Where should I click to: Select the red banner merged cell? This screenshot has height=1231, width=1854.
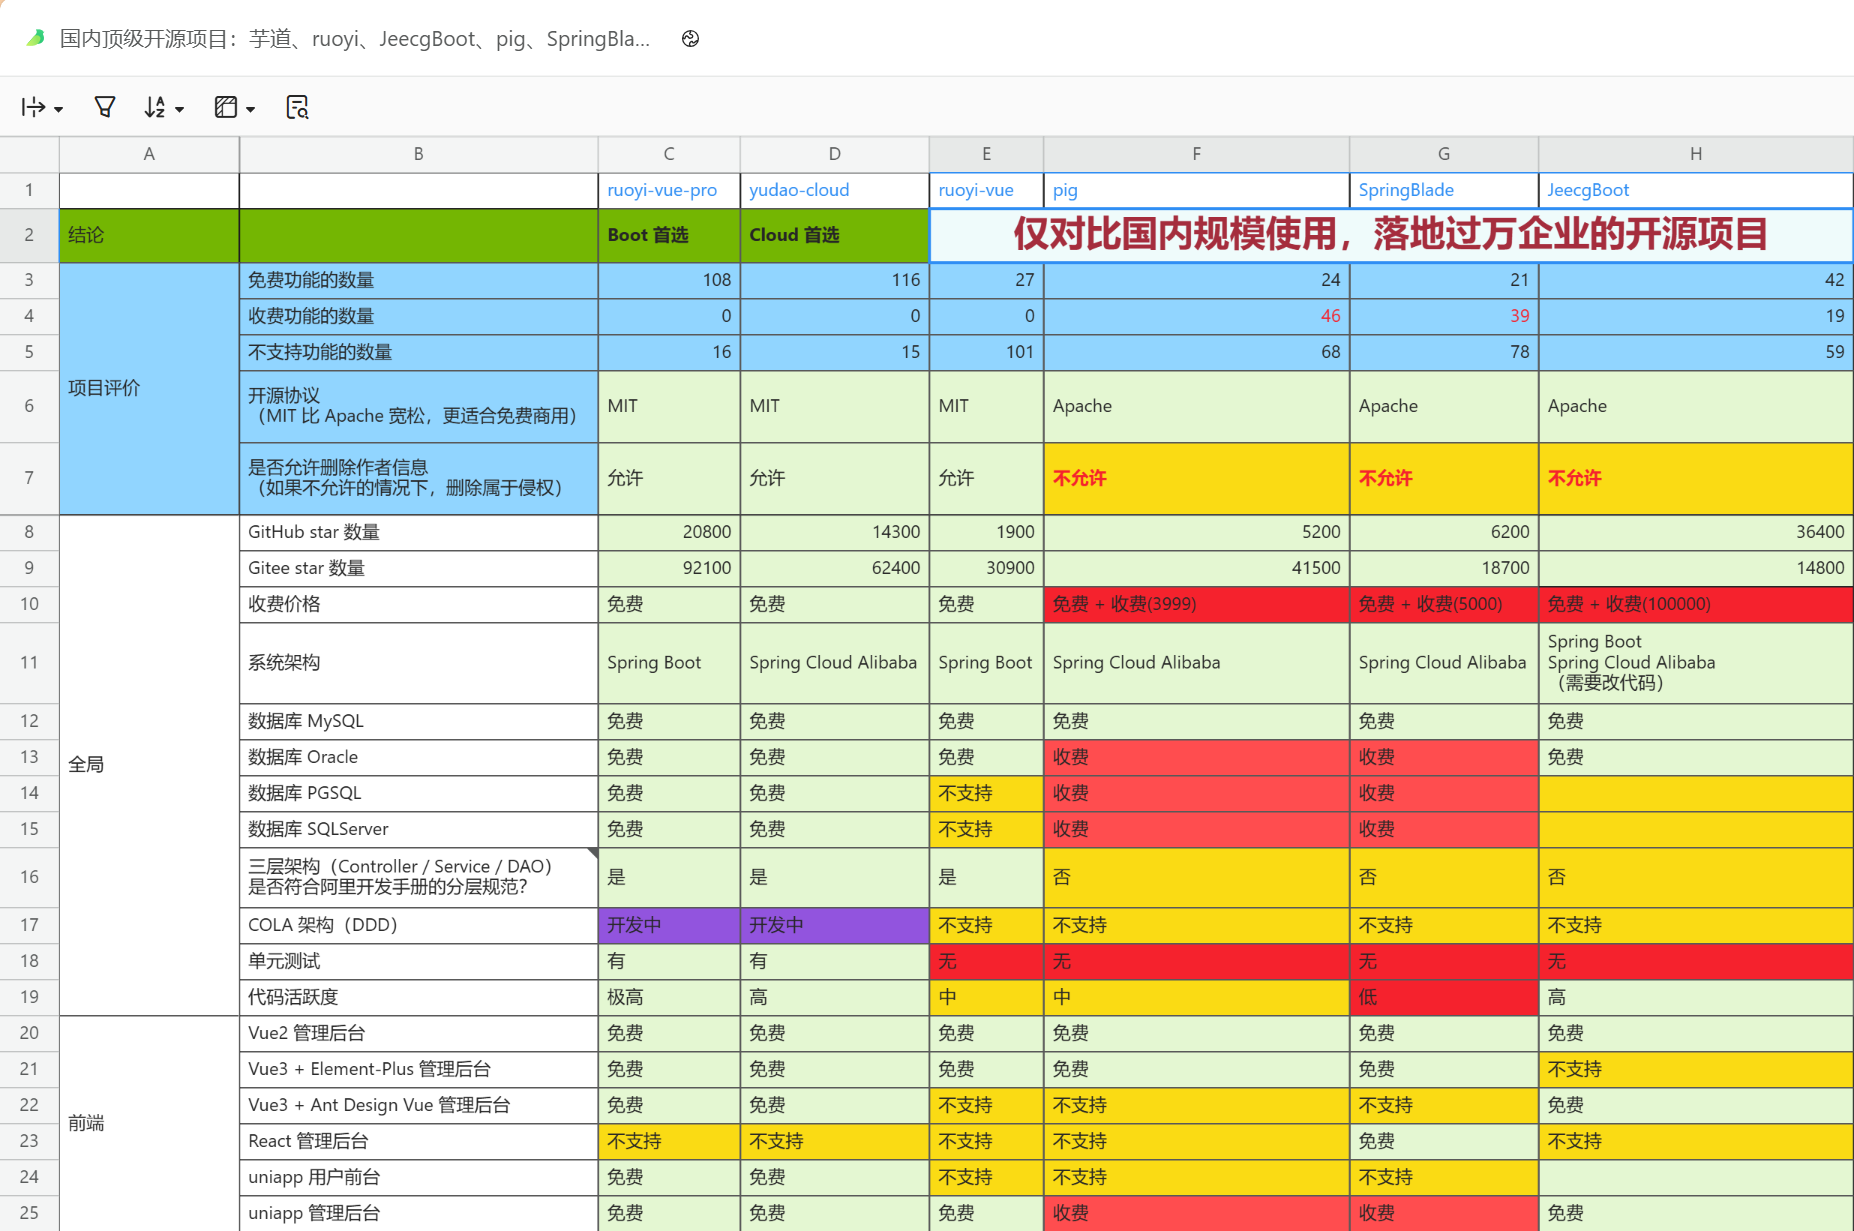1390,235
